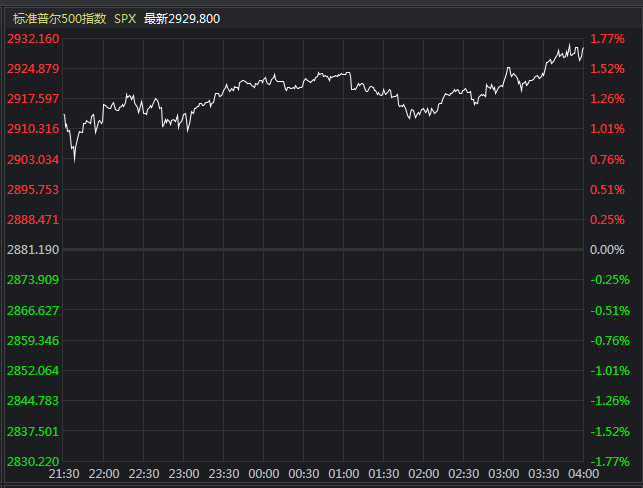Click the bottom -1.77% label

(x=610, y=461)
